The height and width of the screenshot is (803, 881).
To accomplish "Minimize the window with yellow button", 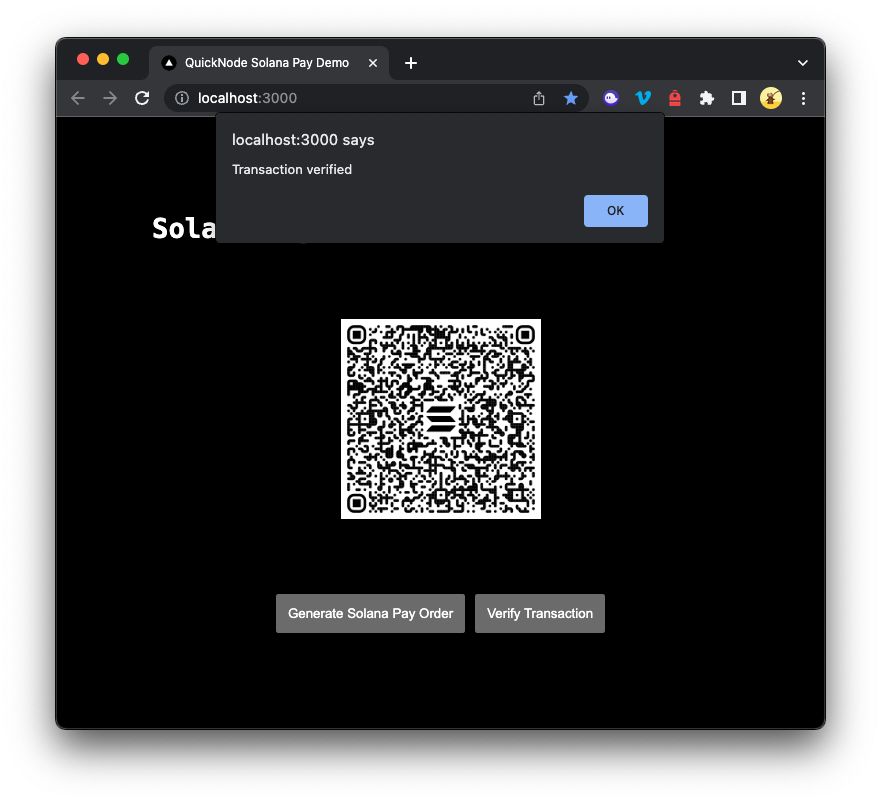I will (x=103, y=59).
